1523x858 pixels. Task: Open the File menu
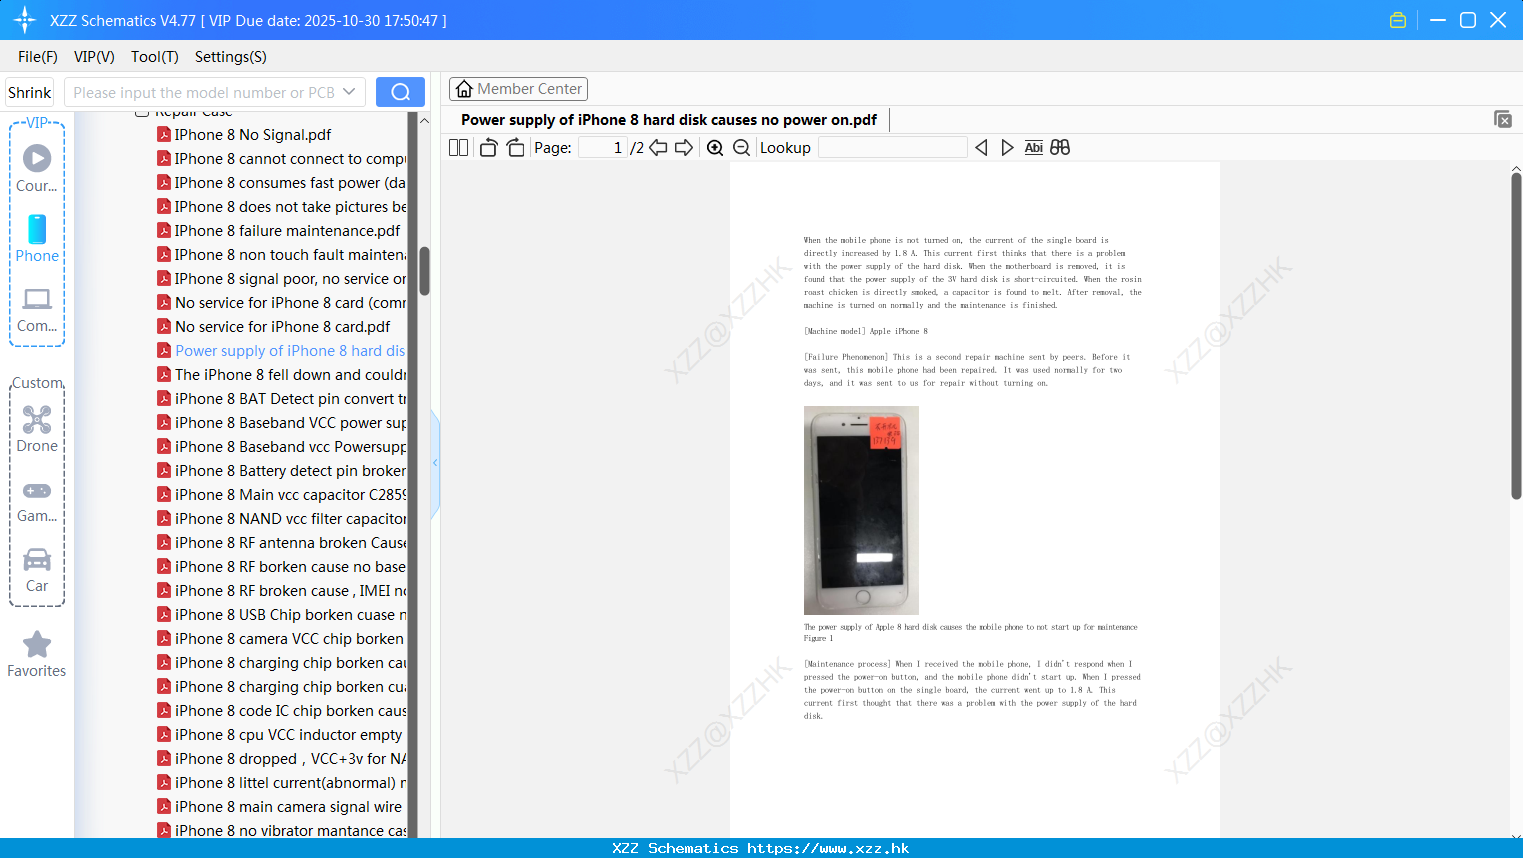pos(38,57)
